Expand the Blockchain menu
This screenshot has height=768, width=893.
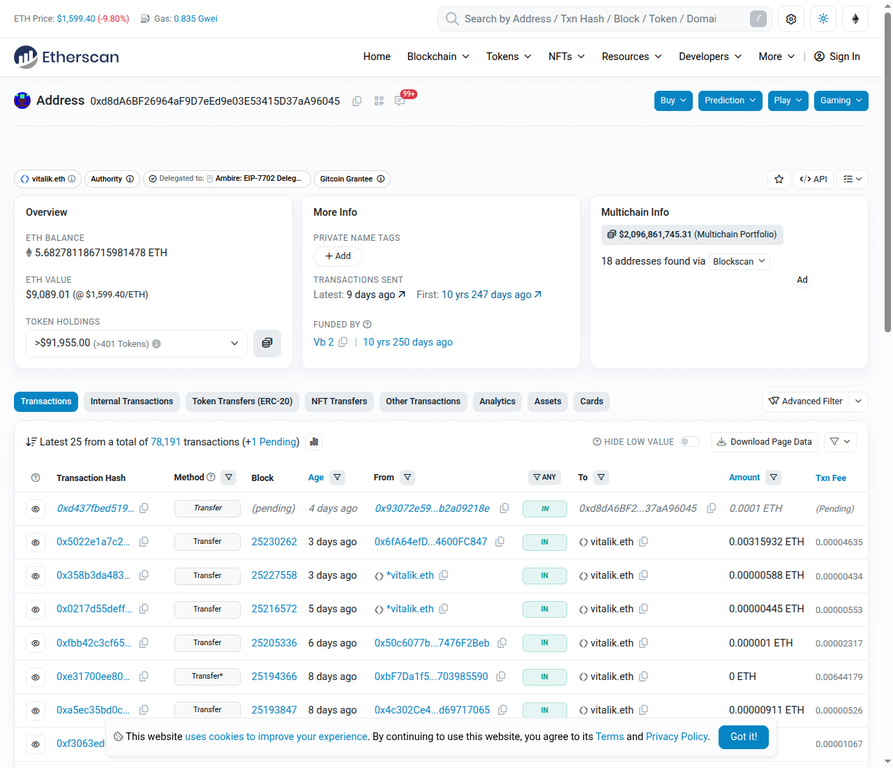point(438,56)
